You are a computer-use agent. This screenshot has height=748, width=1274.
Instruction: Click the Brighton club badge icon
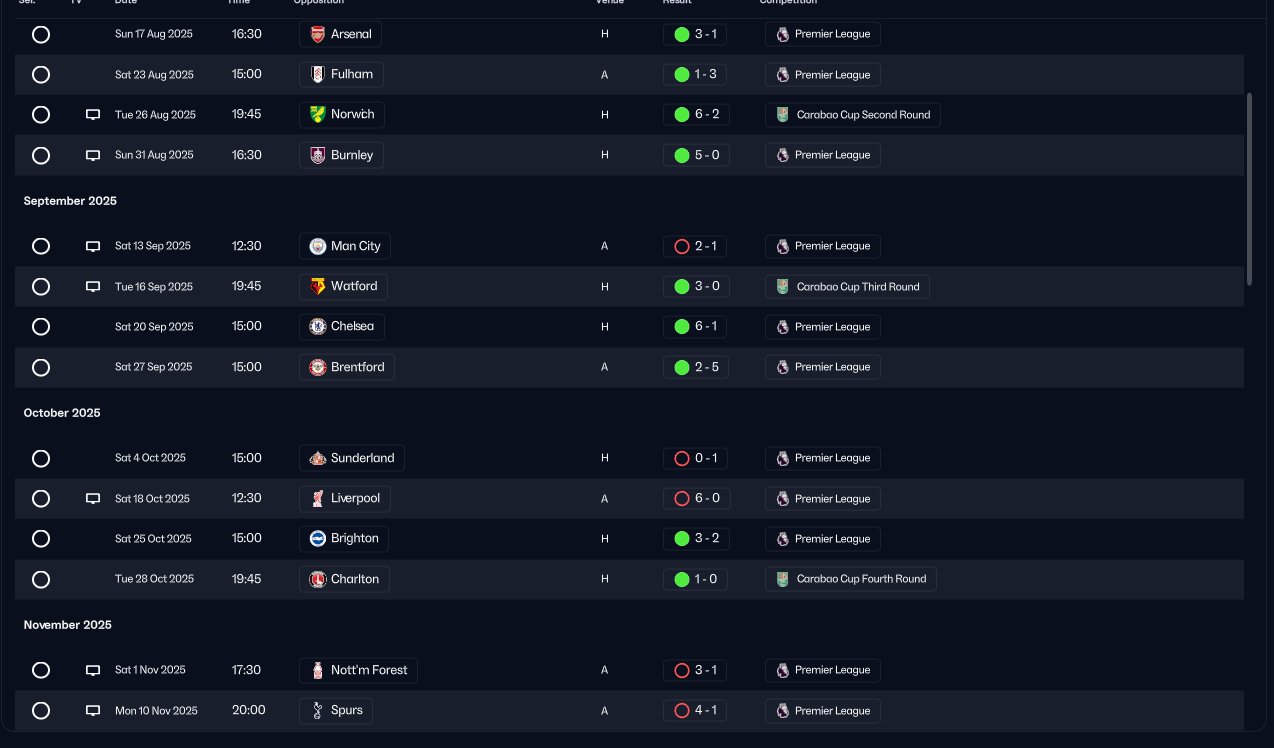pyautogui.click(x=317, y=539)
